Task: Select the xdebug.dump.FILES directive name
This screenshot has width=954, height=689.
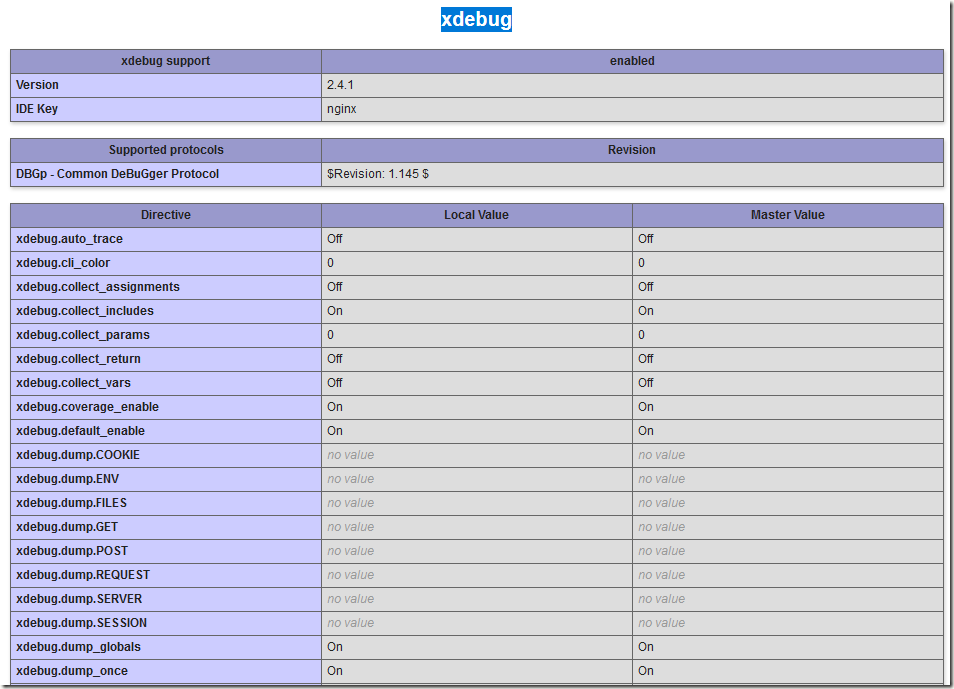Action: click(71, 503)
